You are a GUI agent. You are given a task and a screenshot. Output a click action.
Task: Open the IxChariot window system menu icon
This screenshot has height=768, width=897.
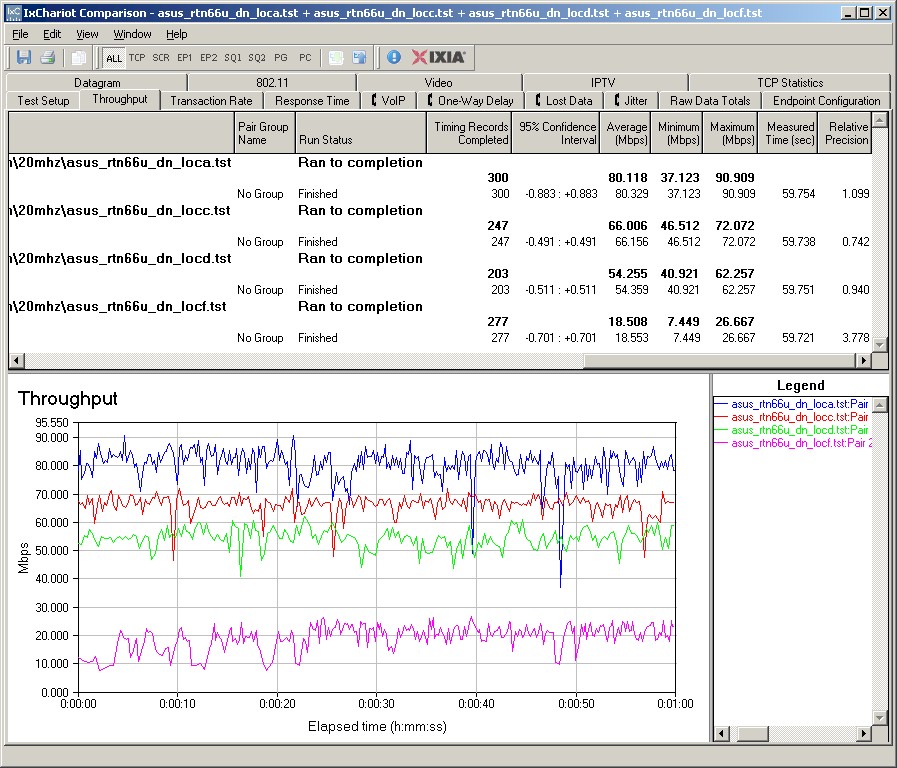[x=13, y=13]
